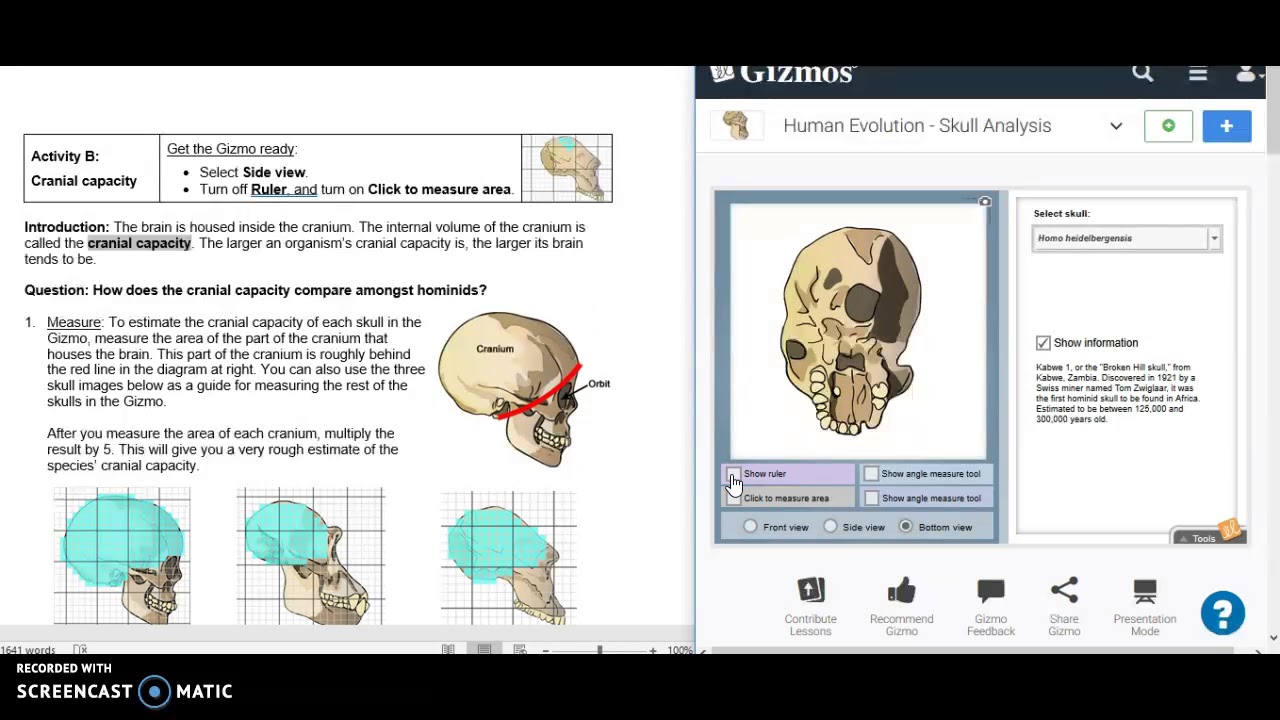Select the Front view radio button
Image resolution: width=1280 pixels, height=720 pixels.
tap(750, 527)
